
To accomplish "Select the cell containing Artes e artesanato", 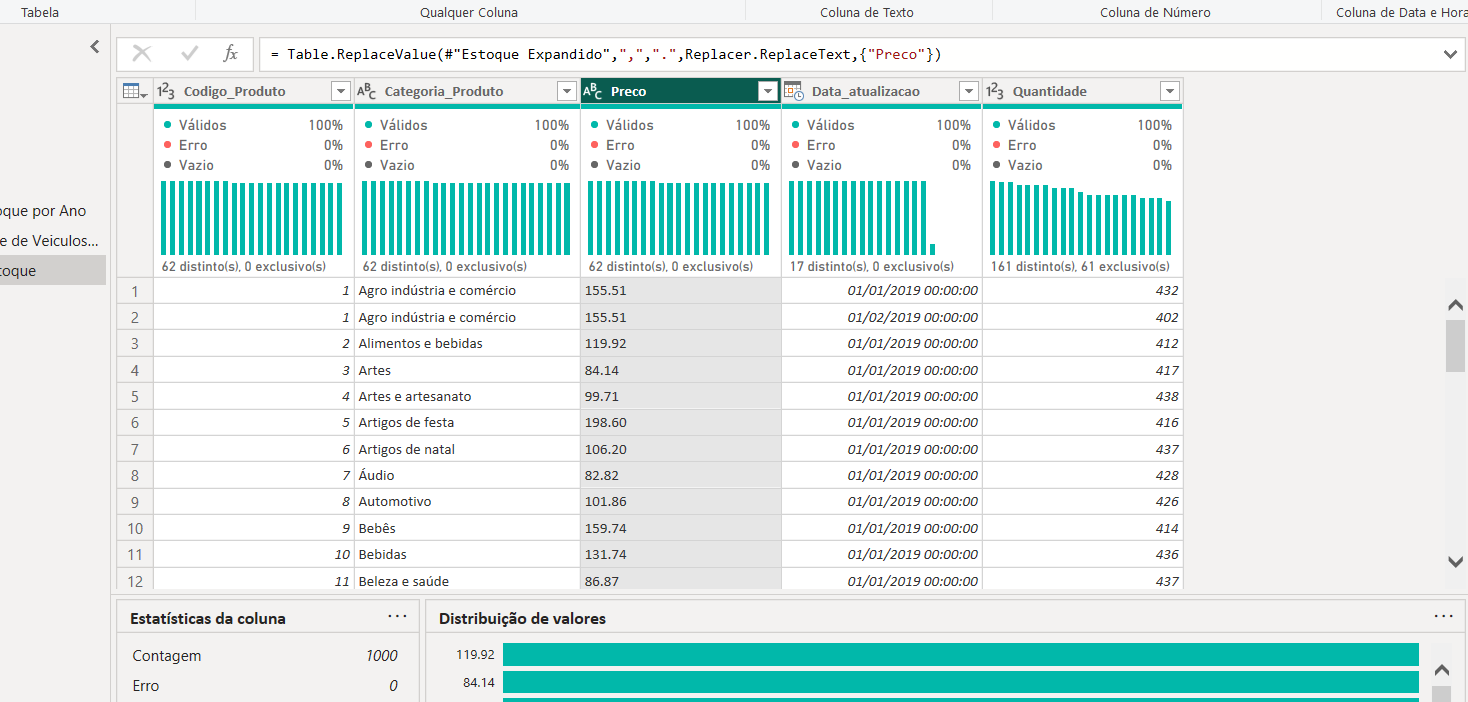I will coord(414,397).
